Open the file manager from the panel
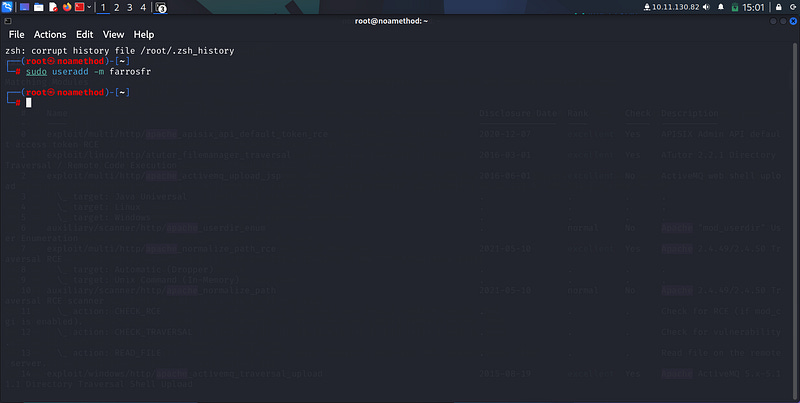 coord(38,7)
